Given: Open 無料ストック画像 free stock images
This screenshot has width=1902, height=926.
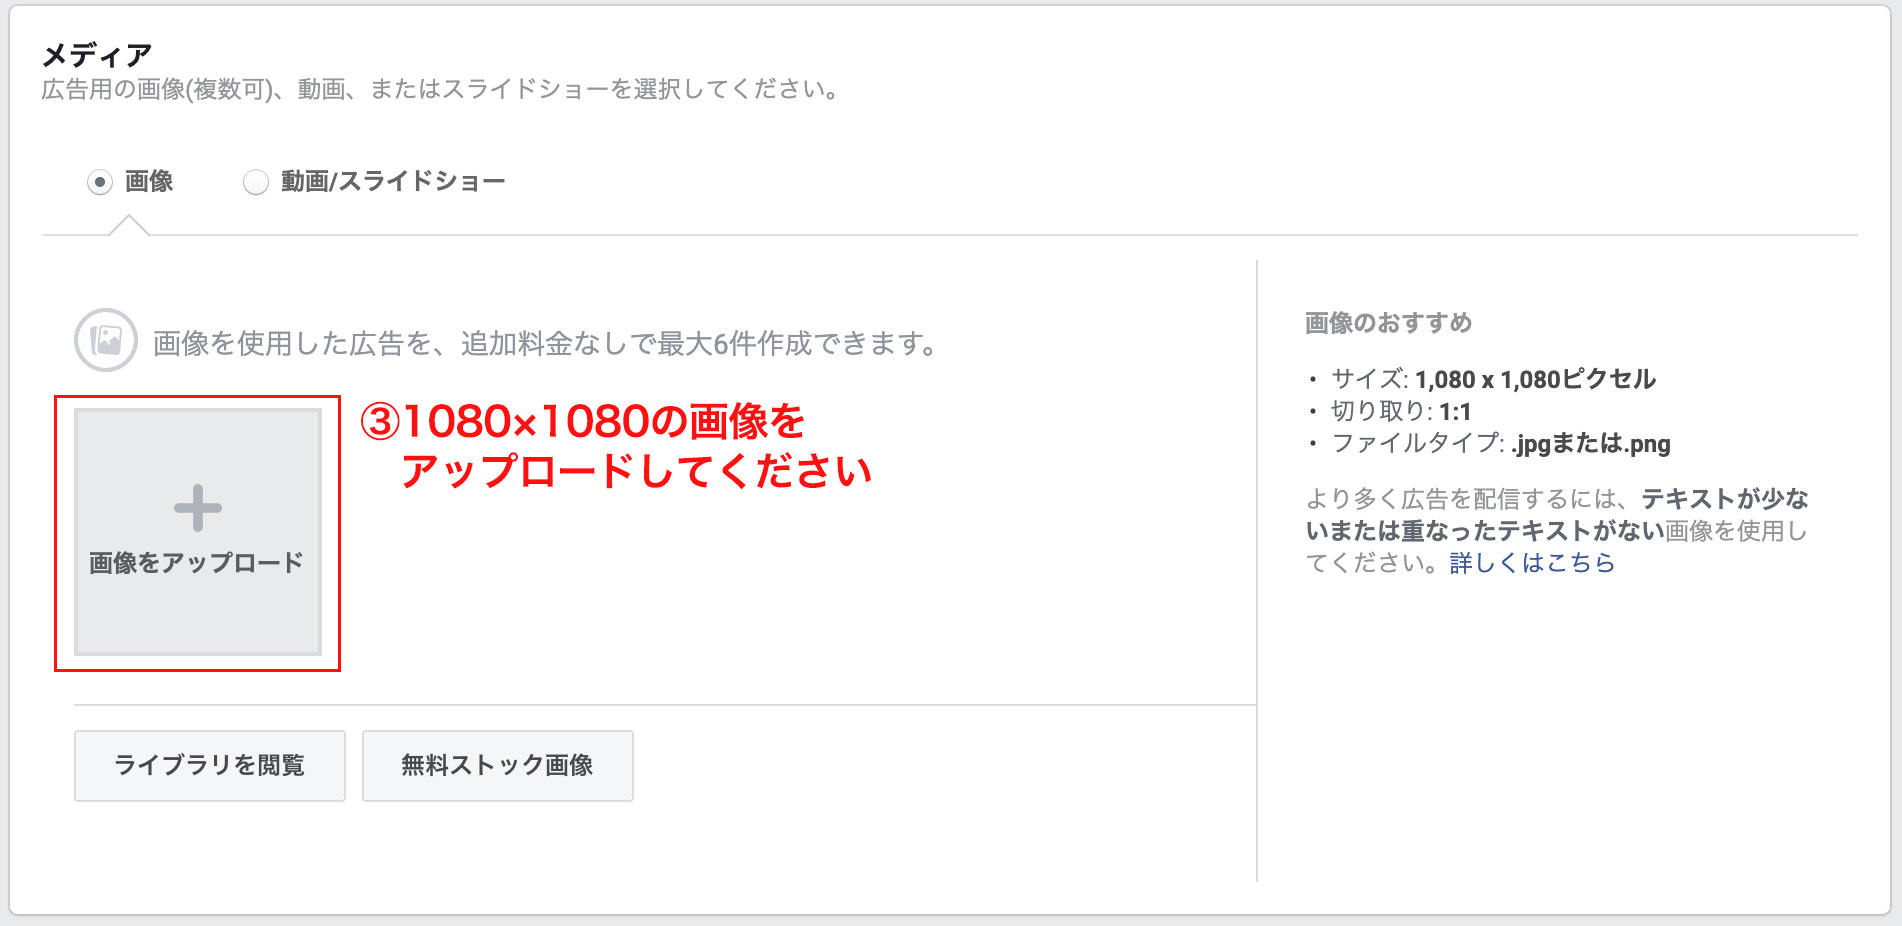Looking at the screenshot, I should [497, 765].
